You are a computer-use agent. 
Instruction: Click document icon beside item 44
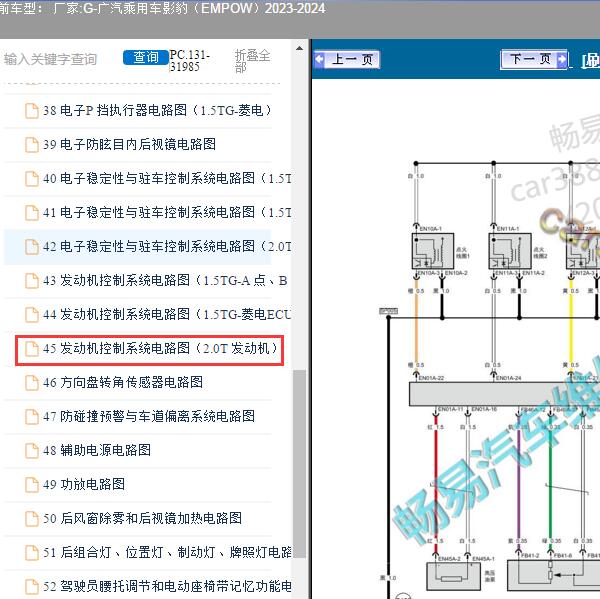click(32, 315)
